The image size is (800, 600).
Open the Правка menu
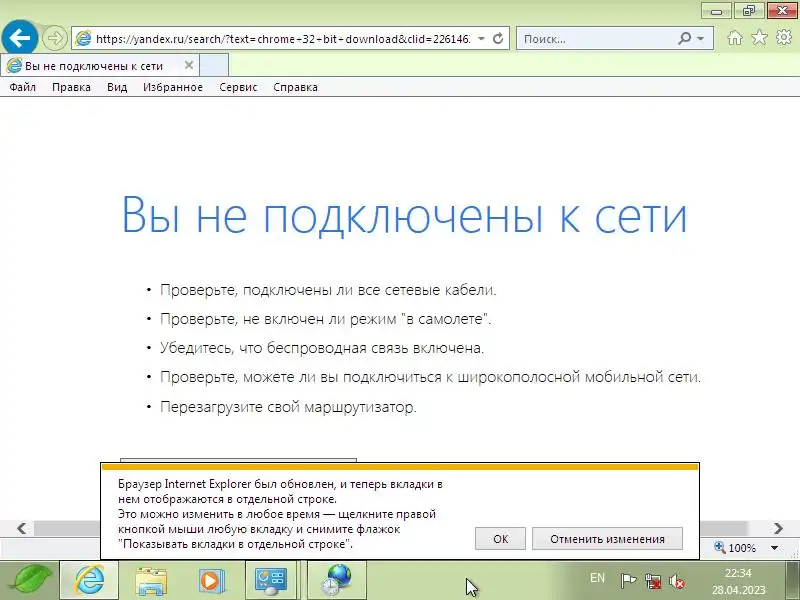[x=71, y=87]
